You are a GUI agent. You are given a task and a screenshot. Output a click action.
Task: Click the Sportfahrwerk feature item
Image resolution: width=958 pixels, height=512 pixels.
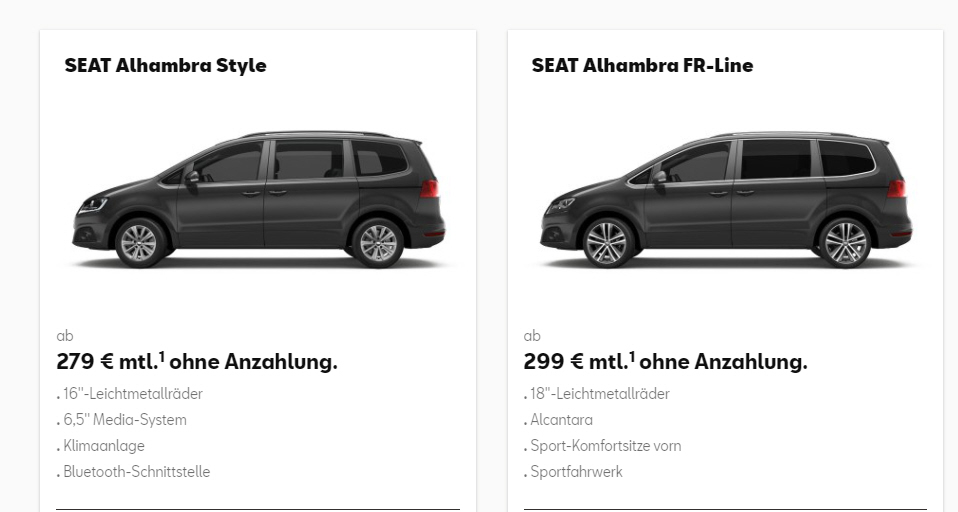coord(576,472)
